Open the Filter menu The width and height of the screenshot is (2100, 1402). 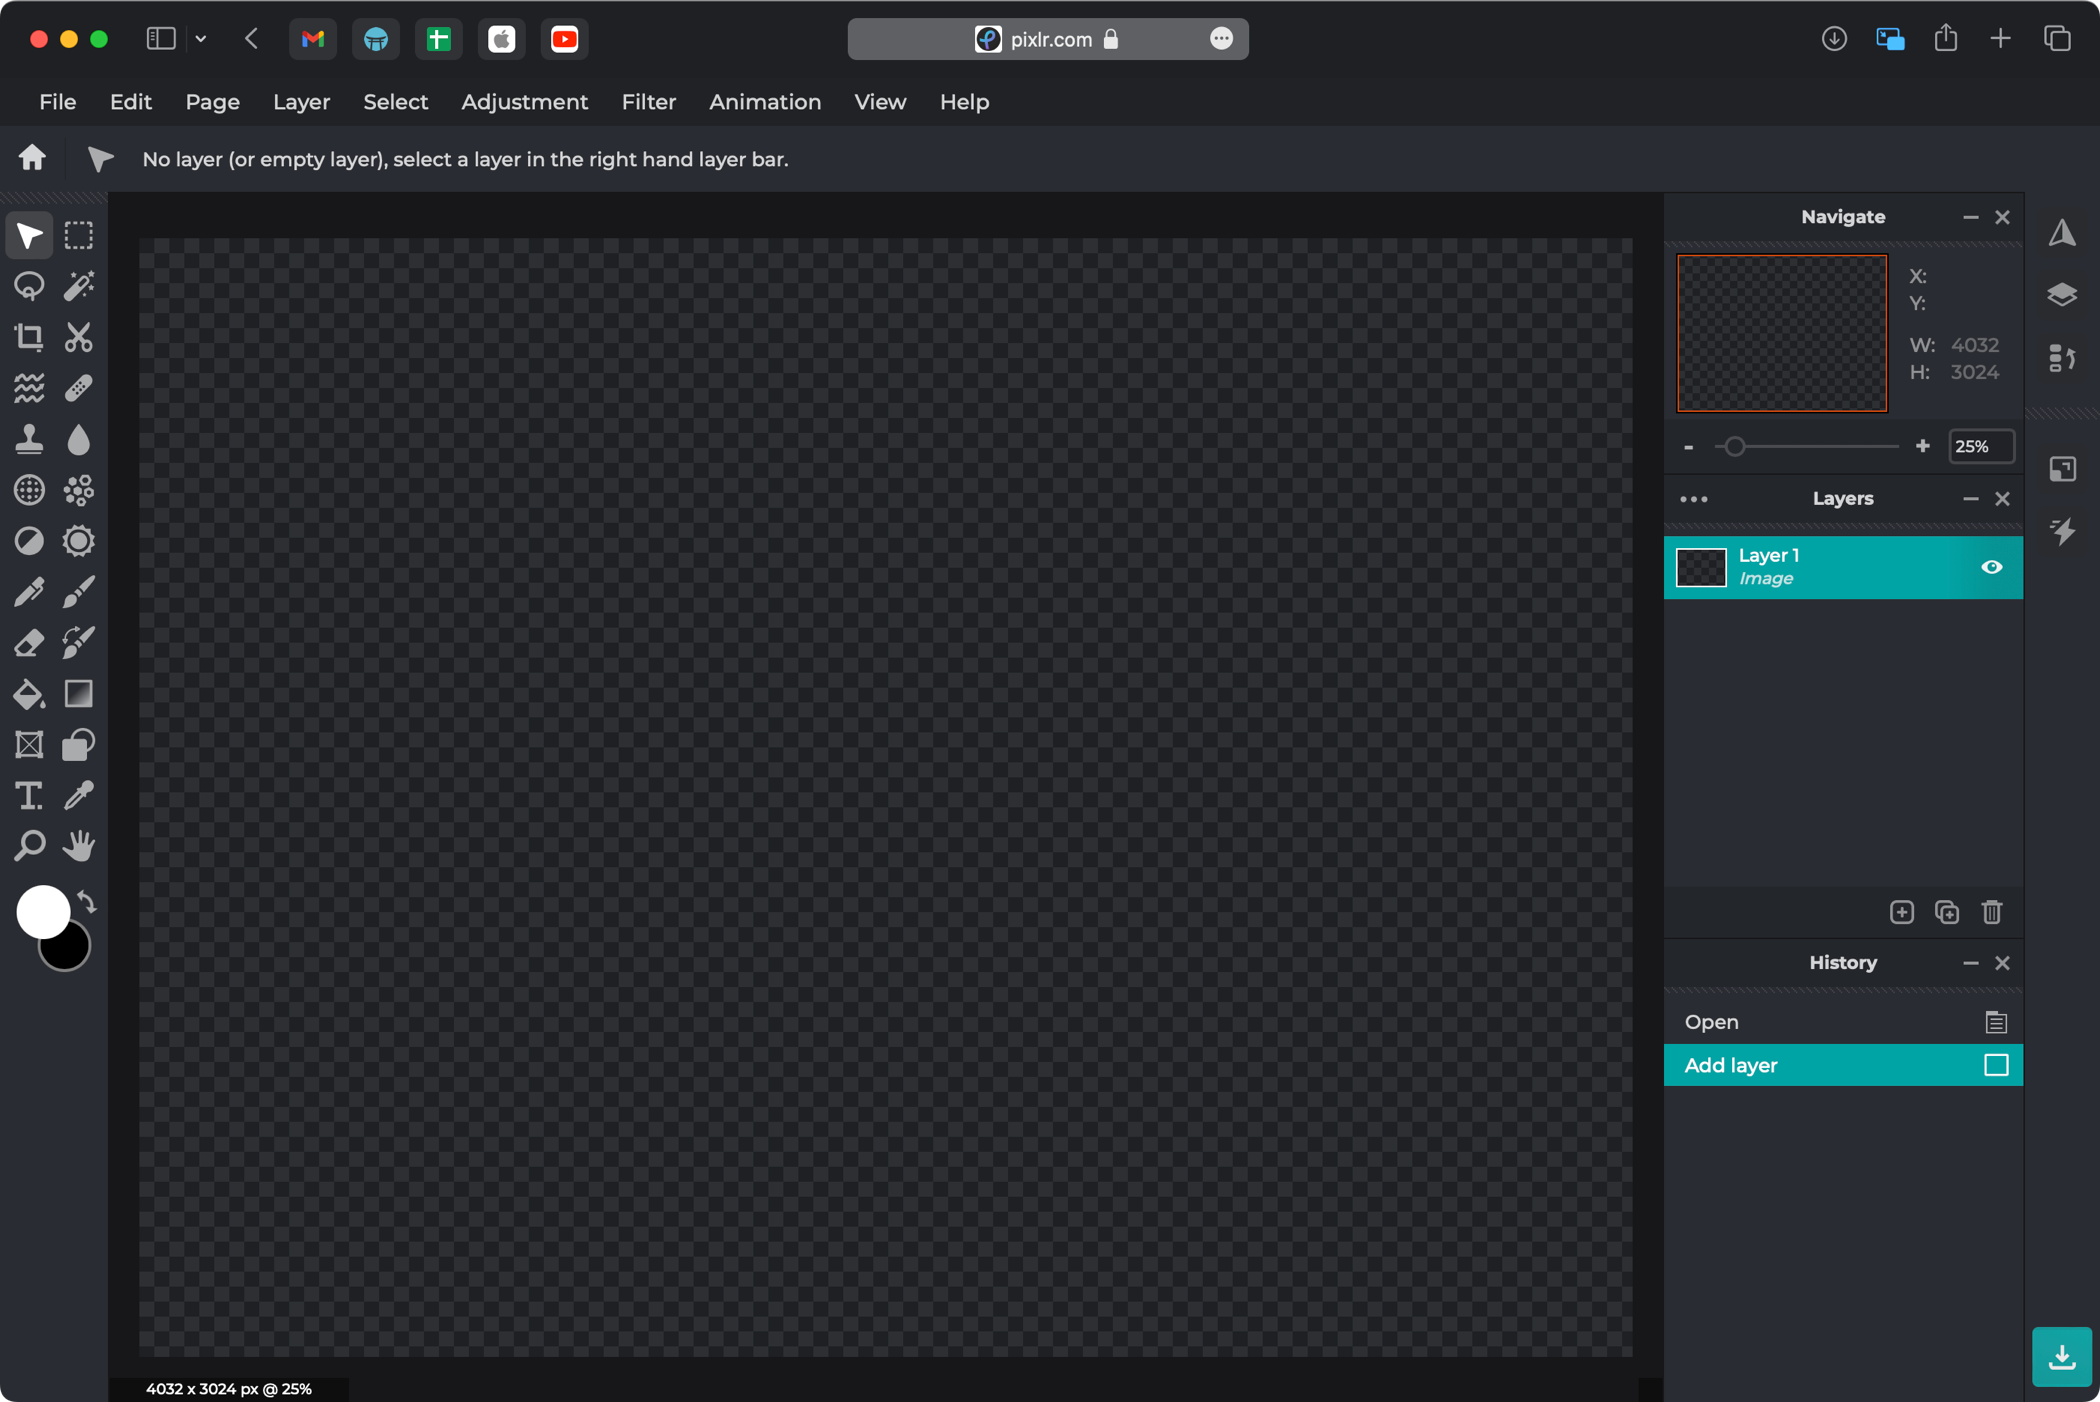[648, 102]
